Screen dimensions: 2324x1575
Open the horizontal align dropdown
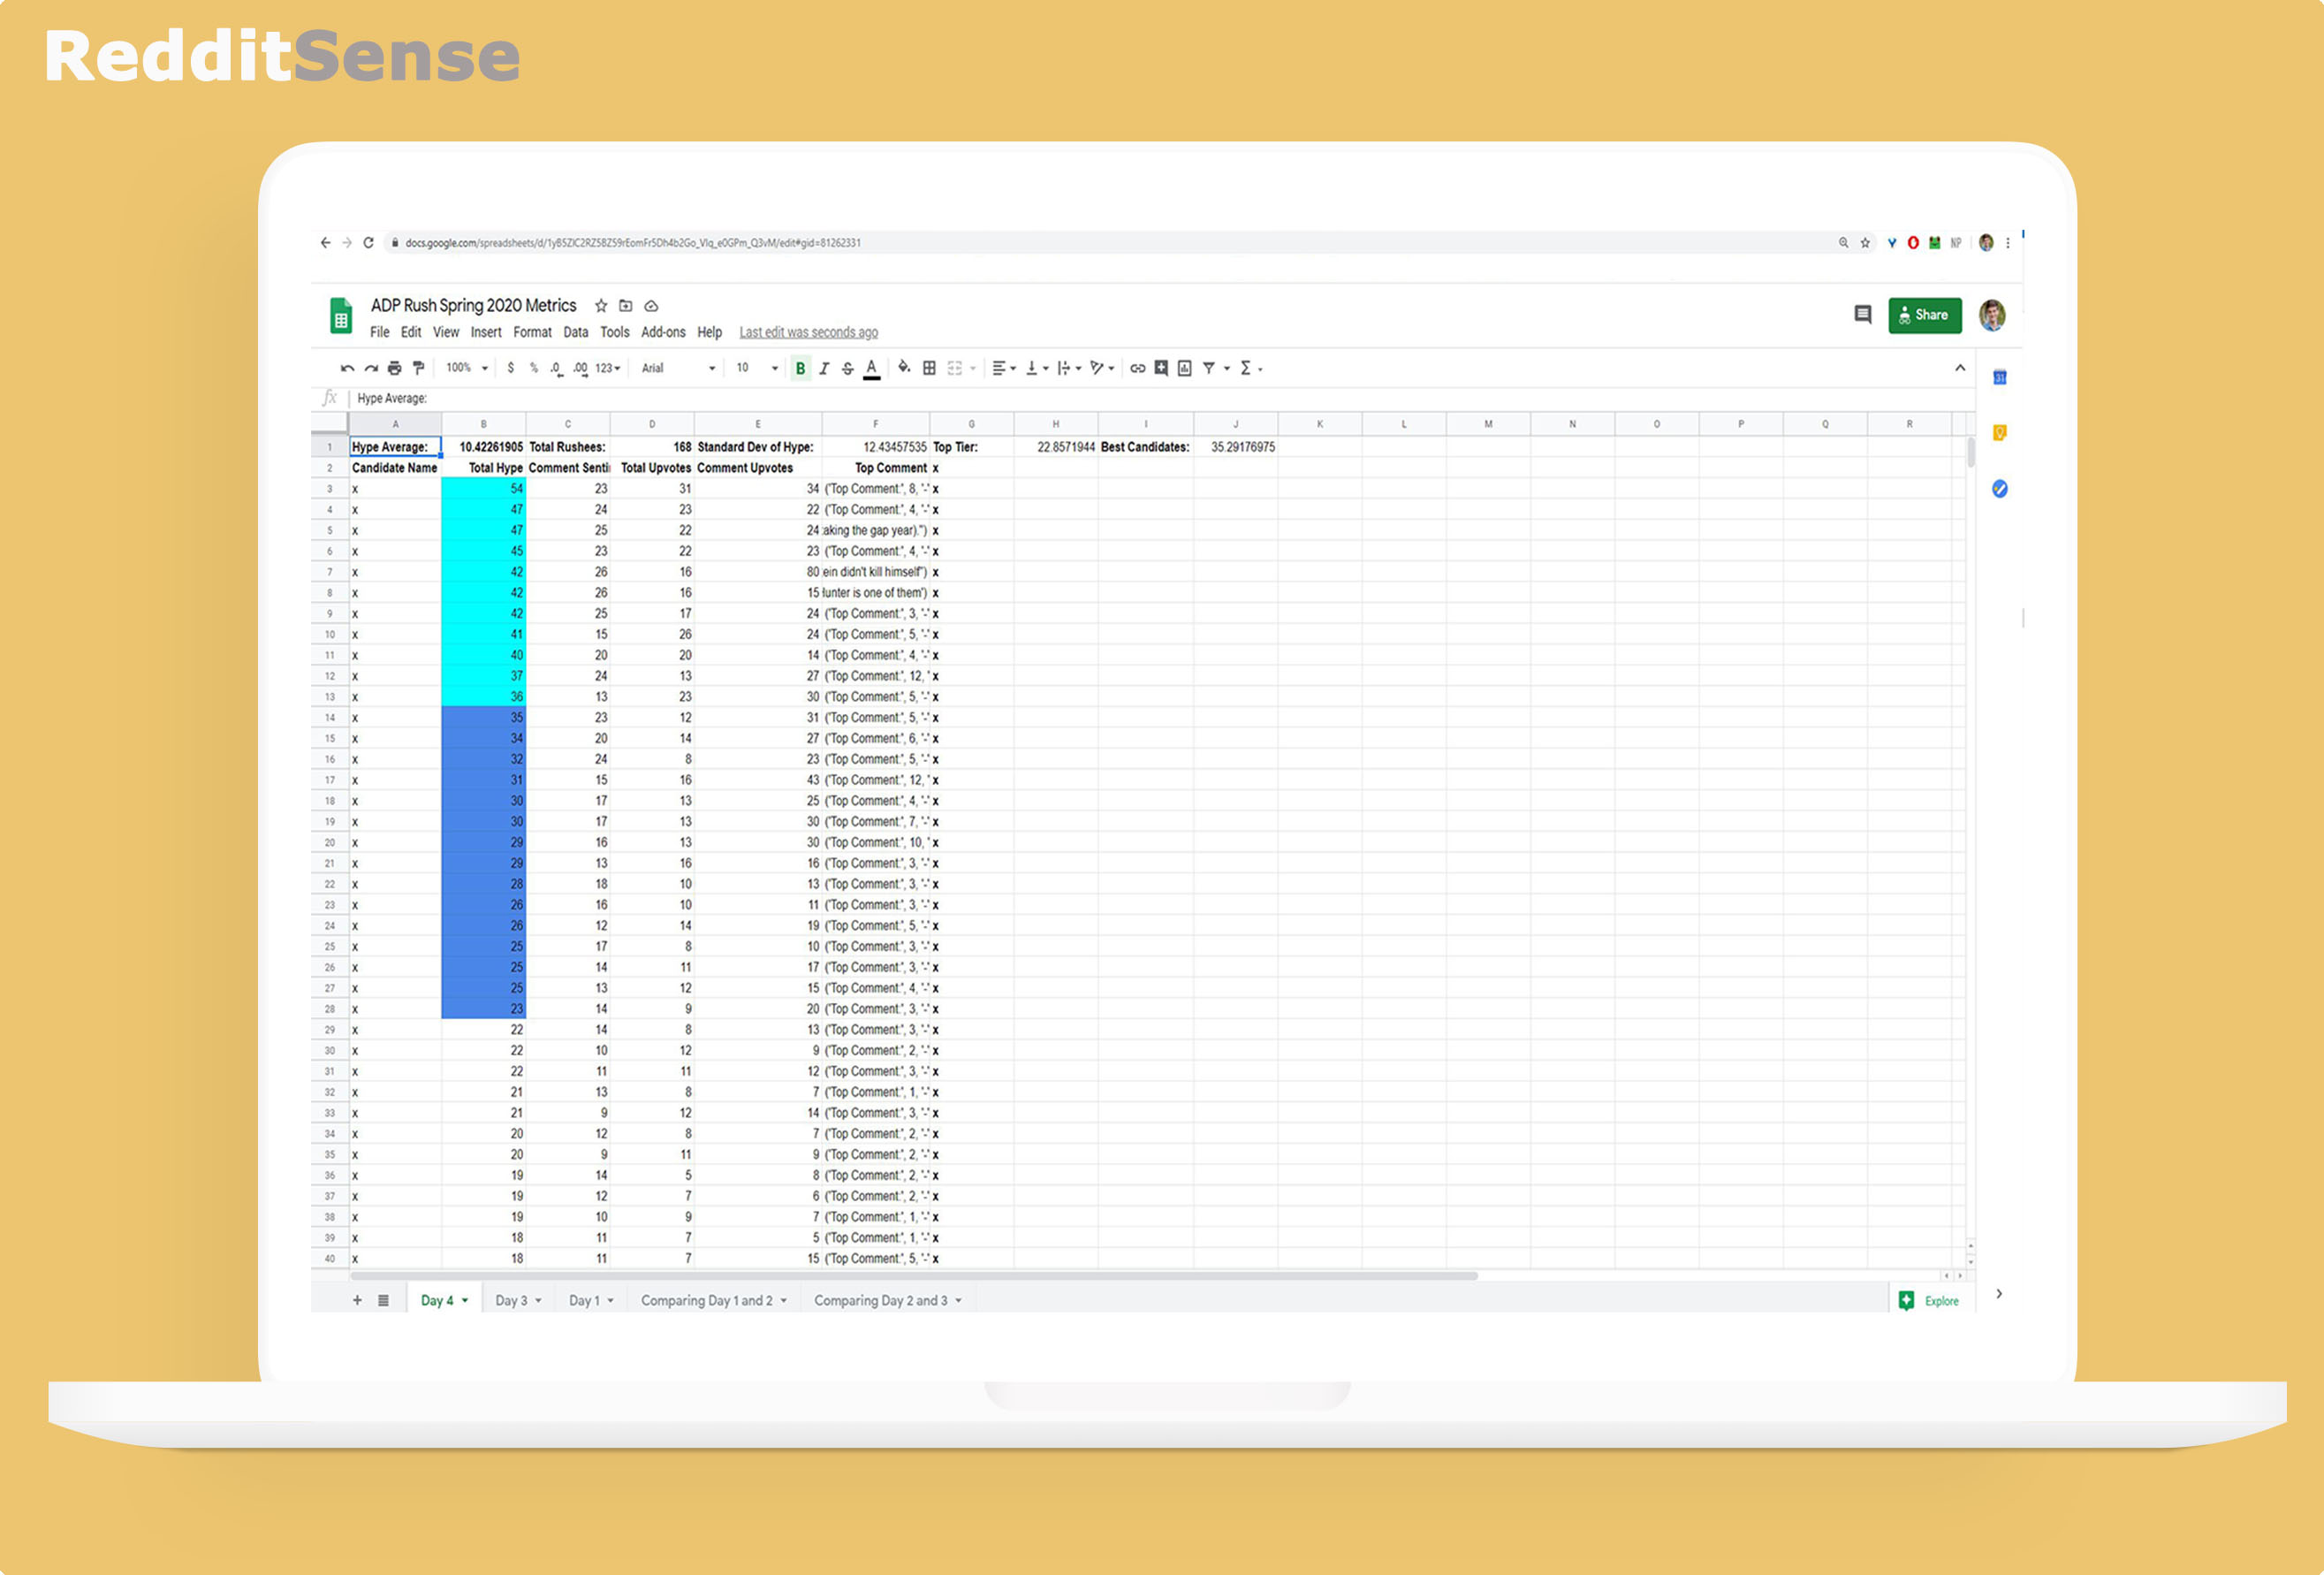pyautogui.click(x=1004, y=368)
